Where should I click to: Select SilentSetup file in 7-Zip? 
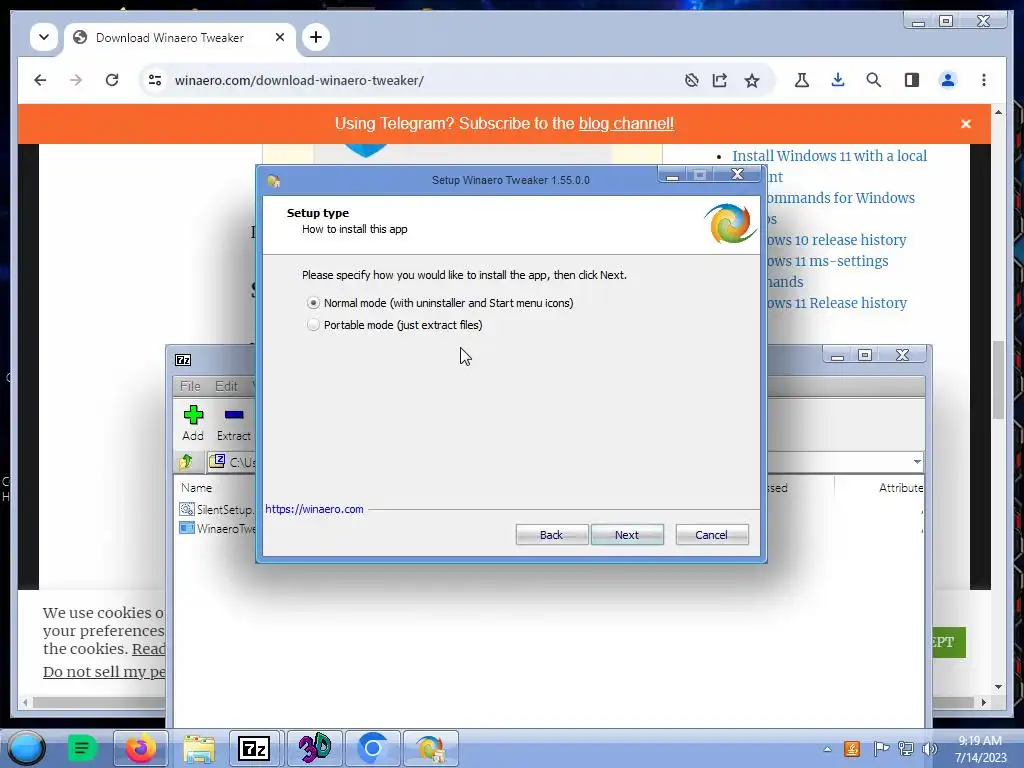point(216,509)
